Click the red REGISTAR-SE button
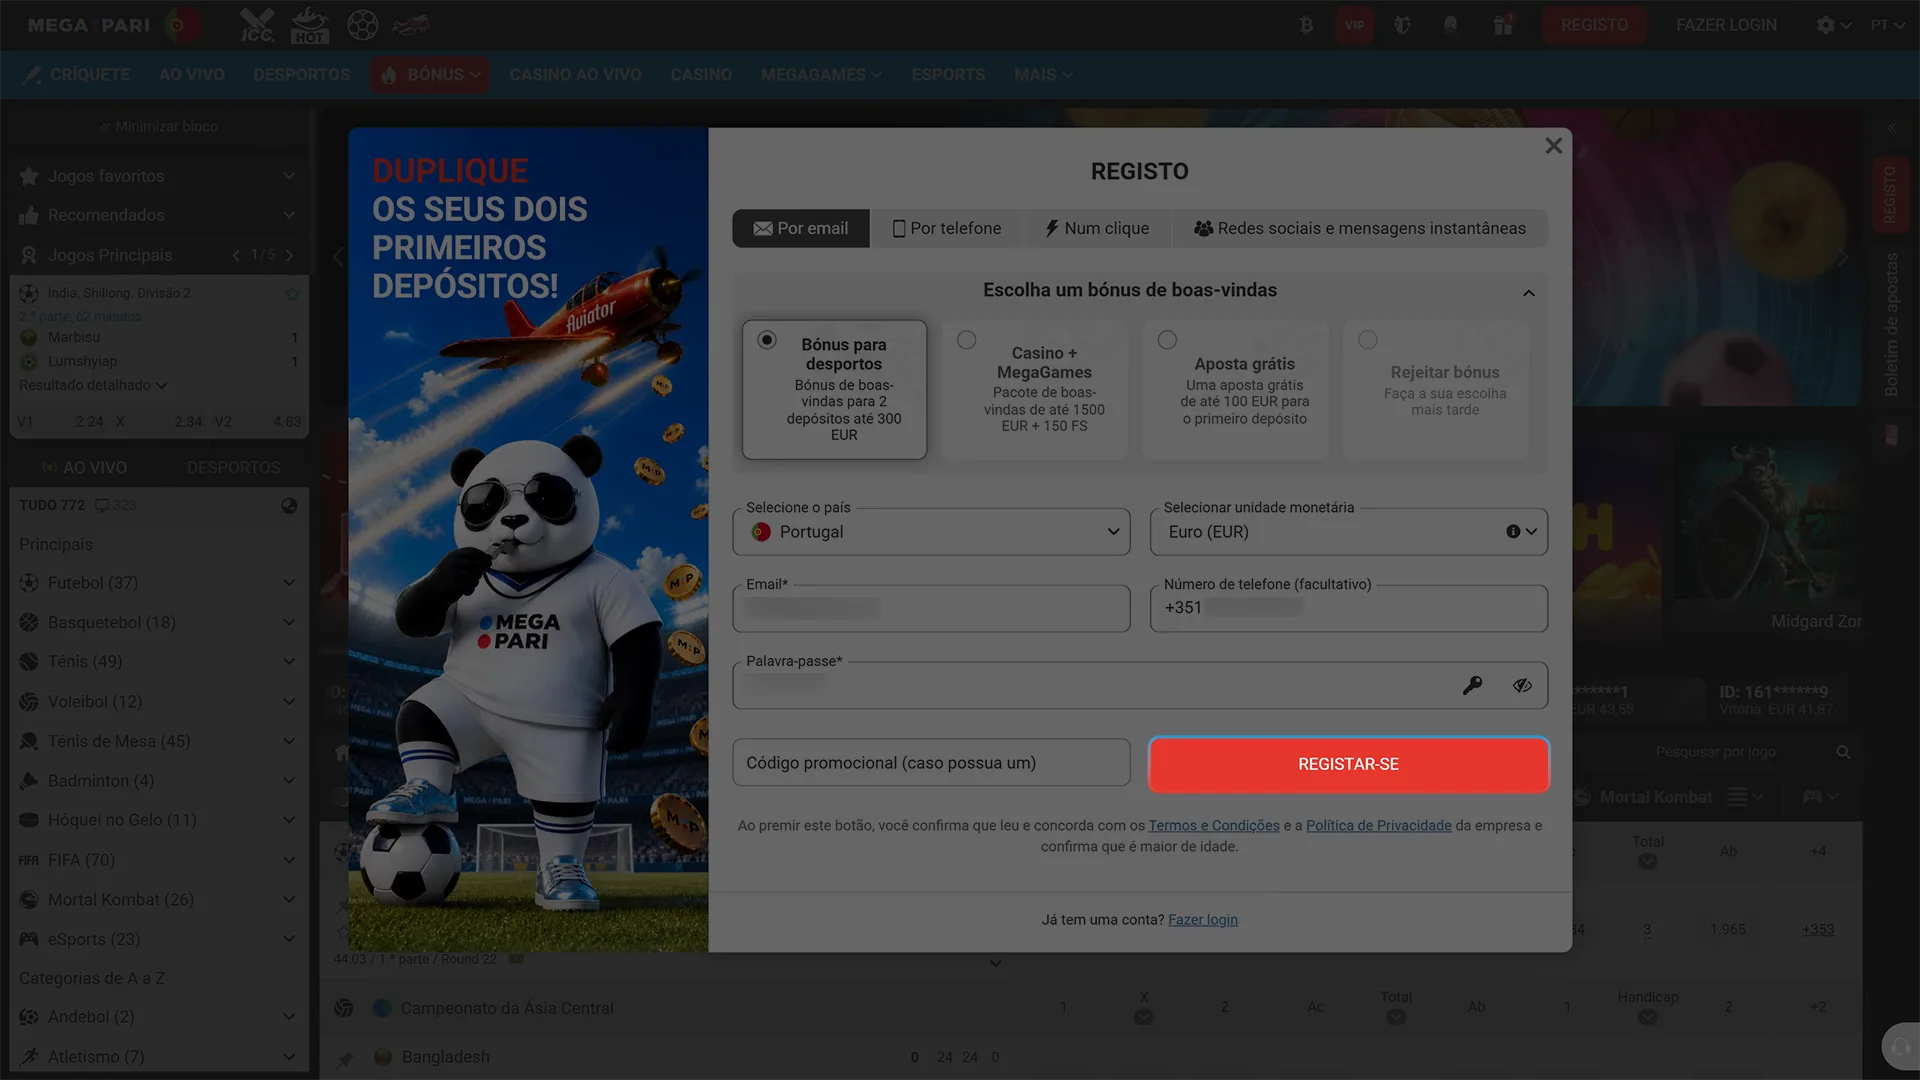The image size is (1920, 1080). pyautogui.click(x=1349, y=764)
